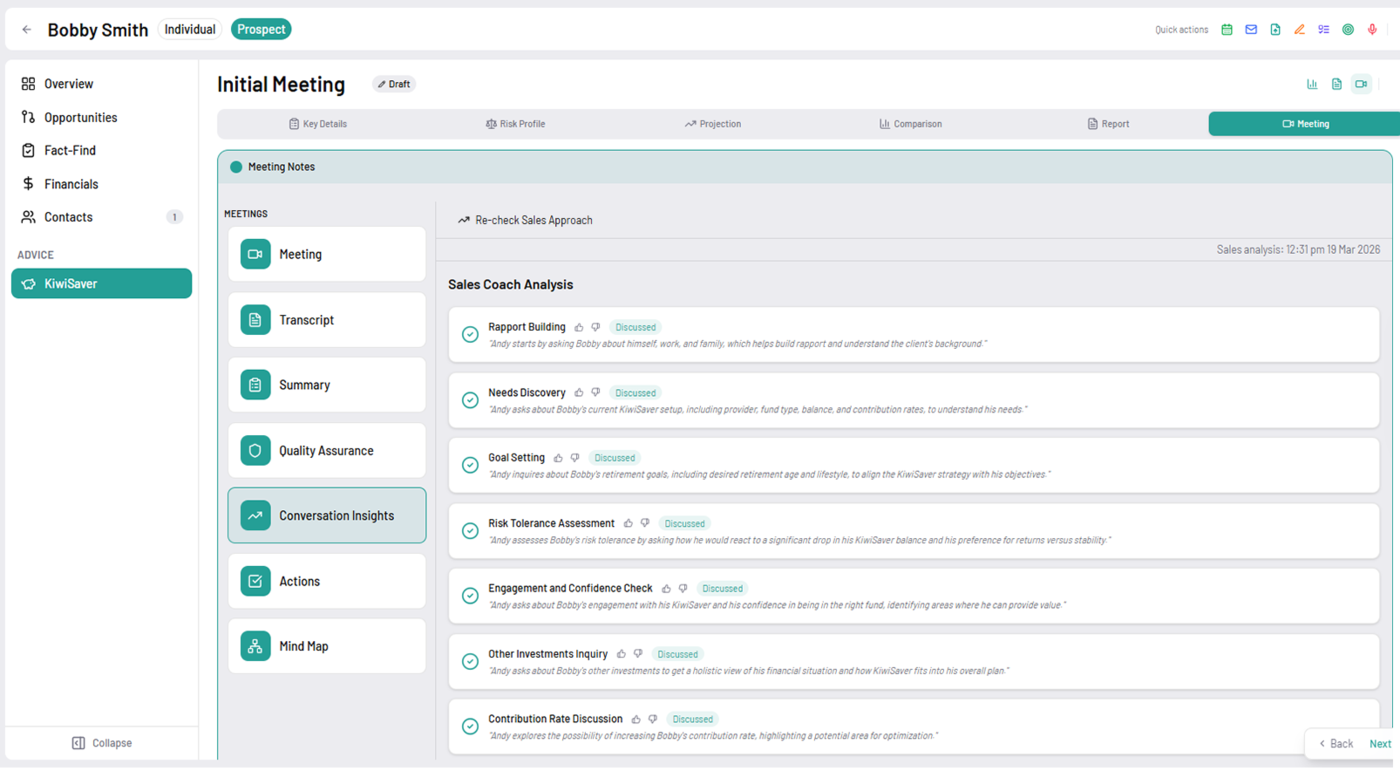
Task: Select the bar chart icon near the Meeting tab
Action: tap(1312, 84)
